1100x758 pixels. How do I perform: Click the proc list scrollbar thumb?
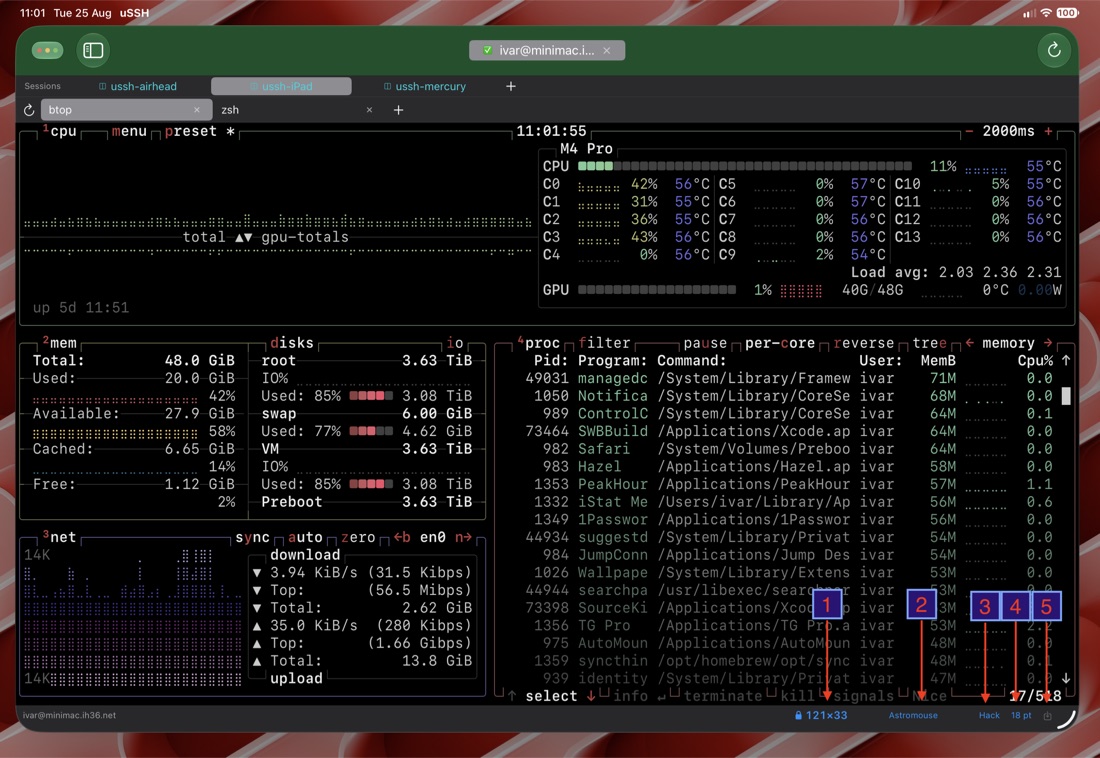1066,396
